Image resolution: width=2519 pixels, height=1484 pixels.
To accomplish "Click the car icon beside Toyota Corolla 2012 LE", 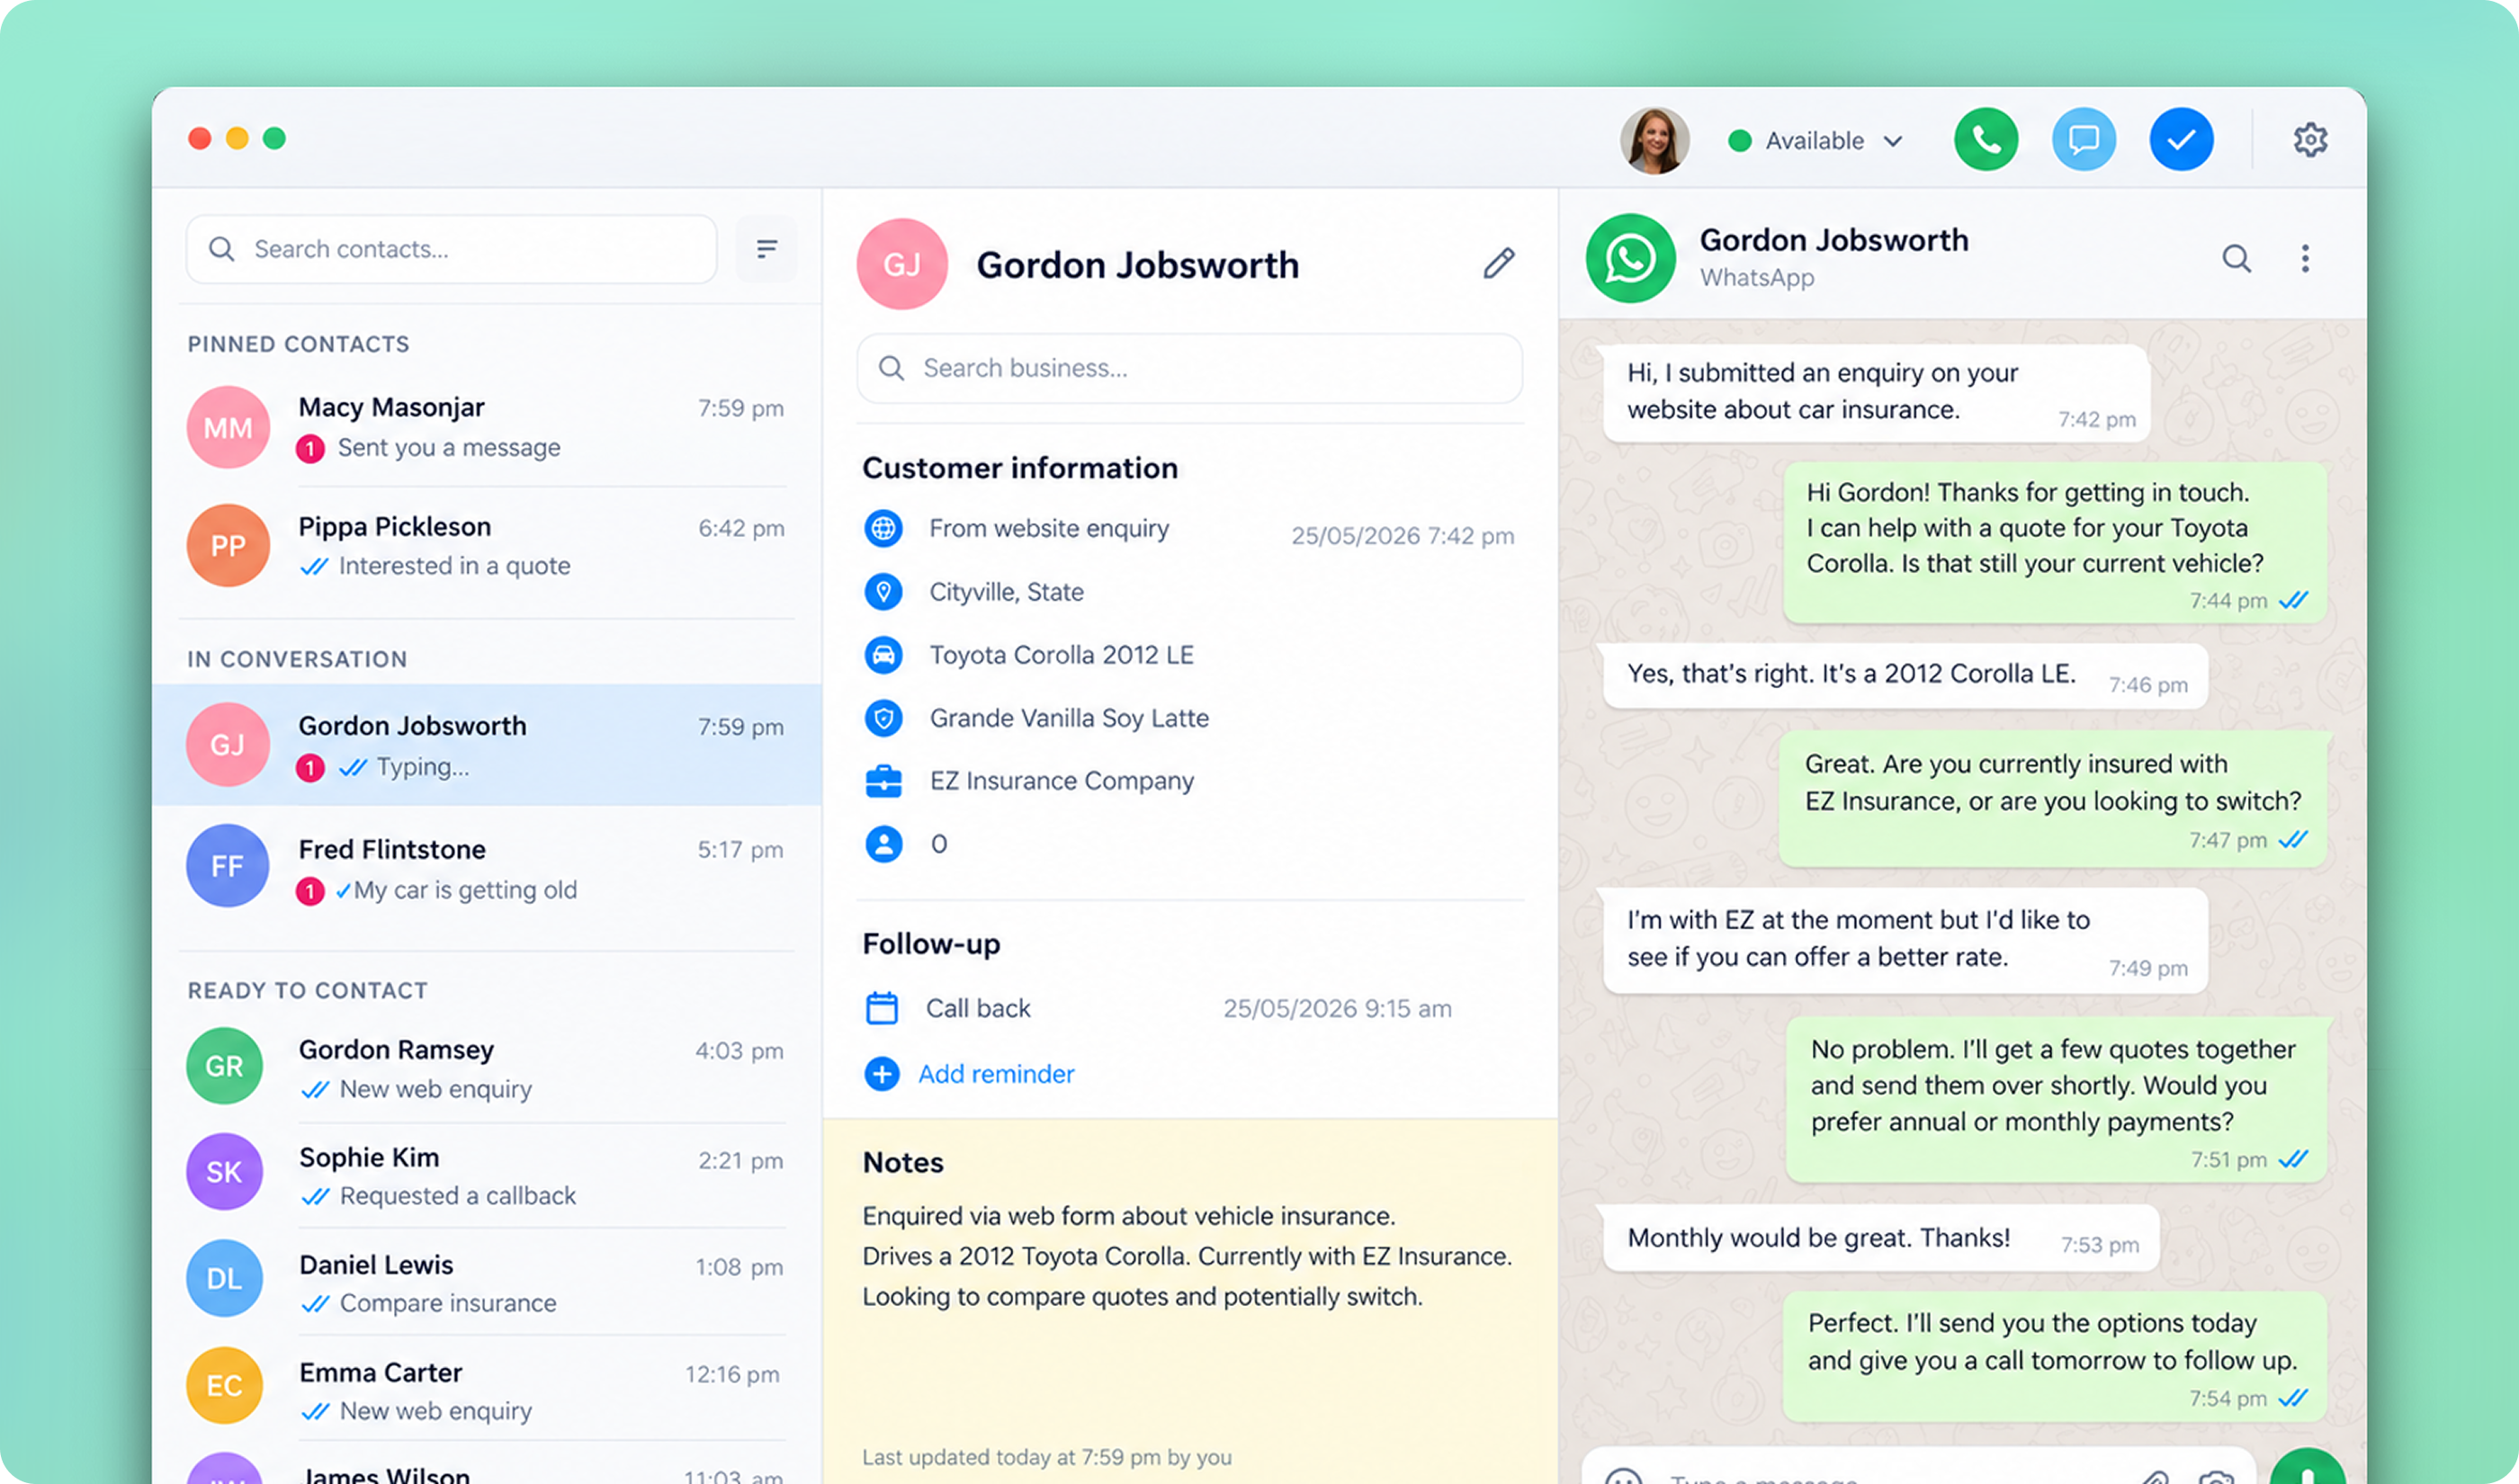I will click(883, 655).
